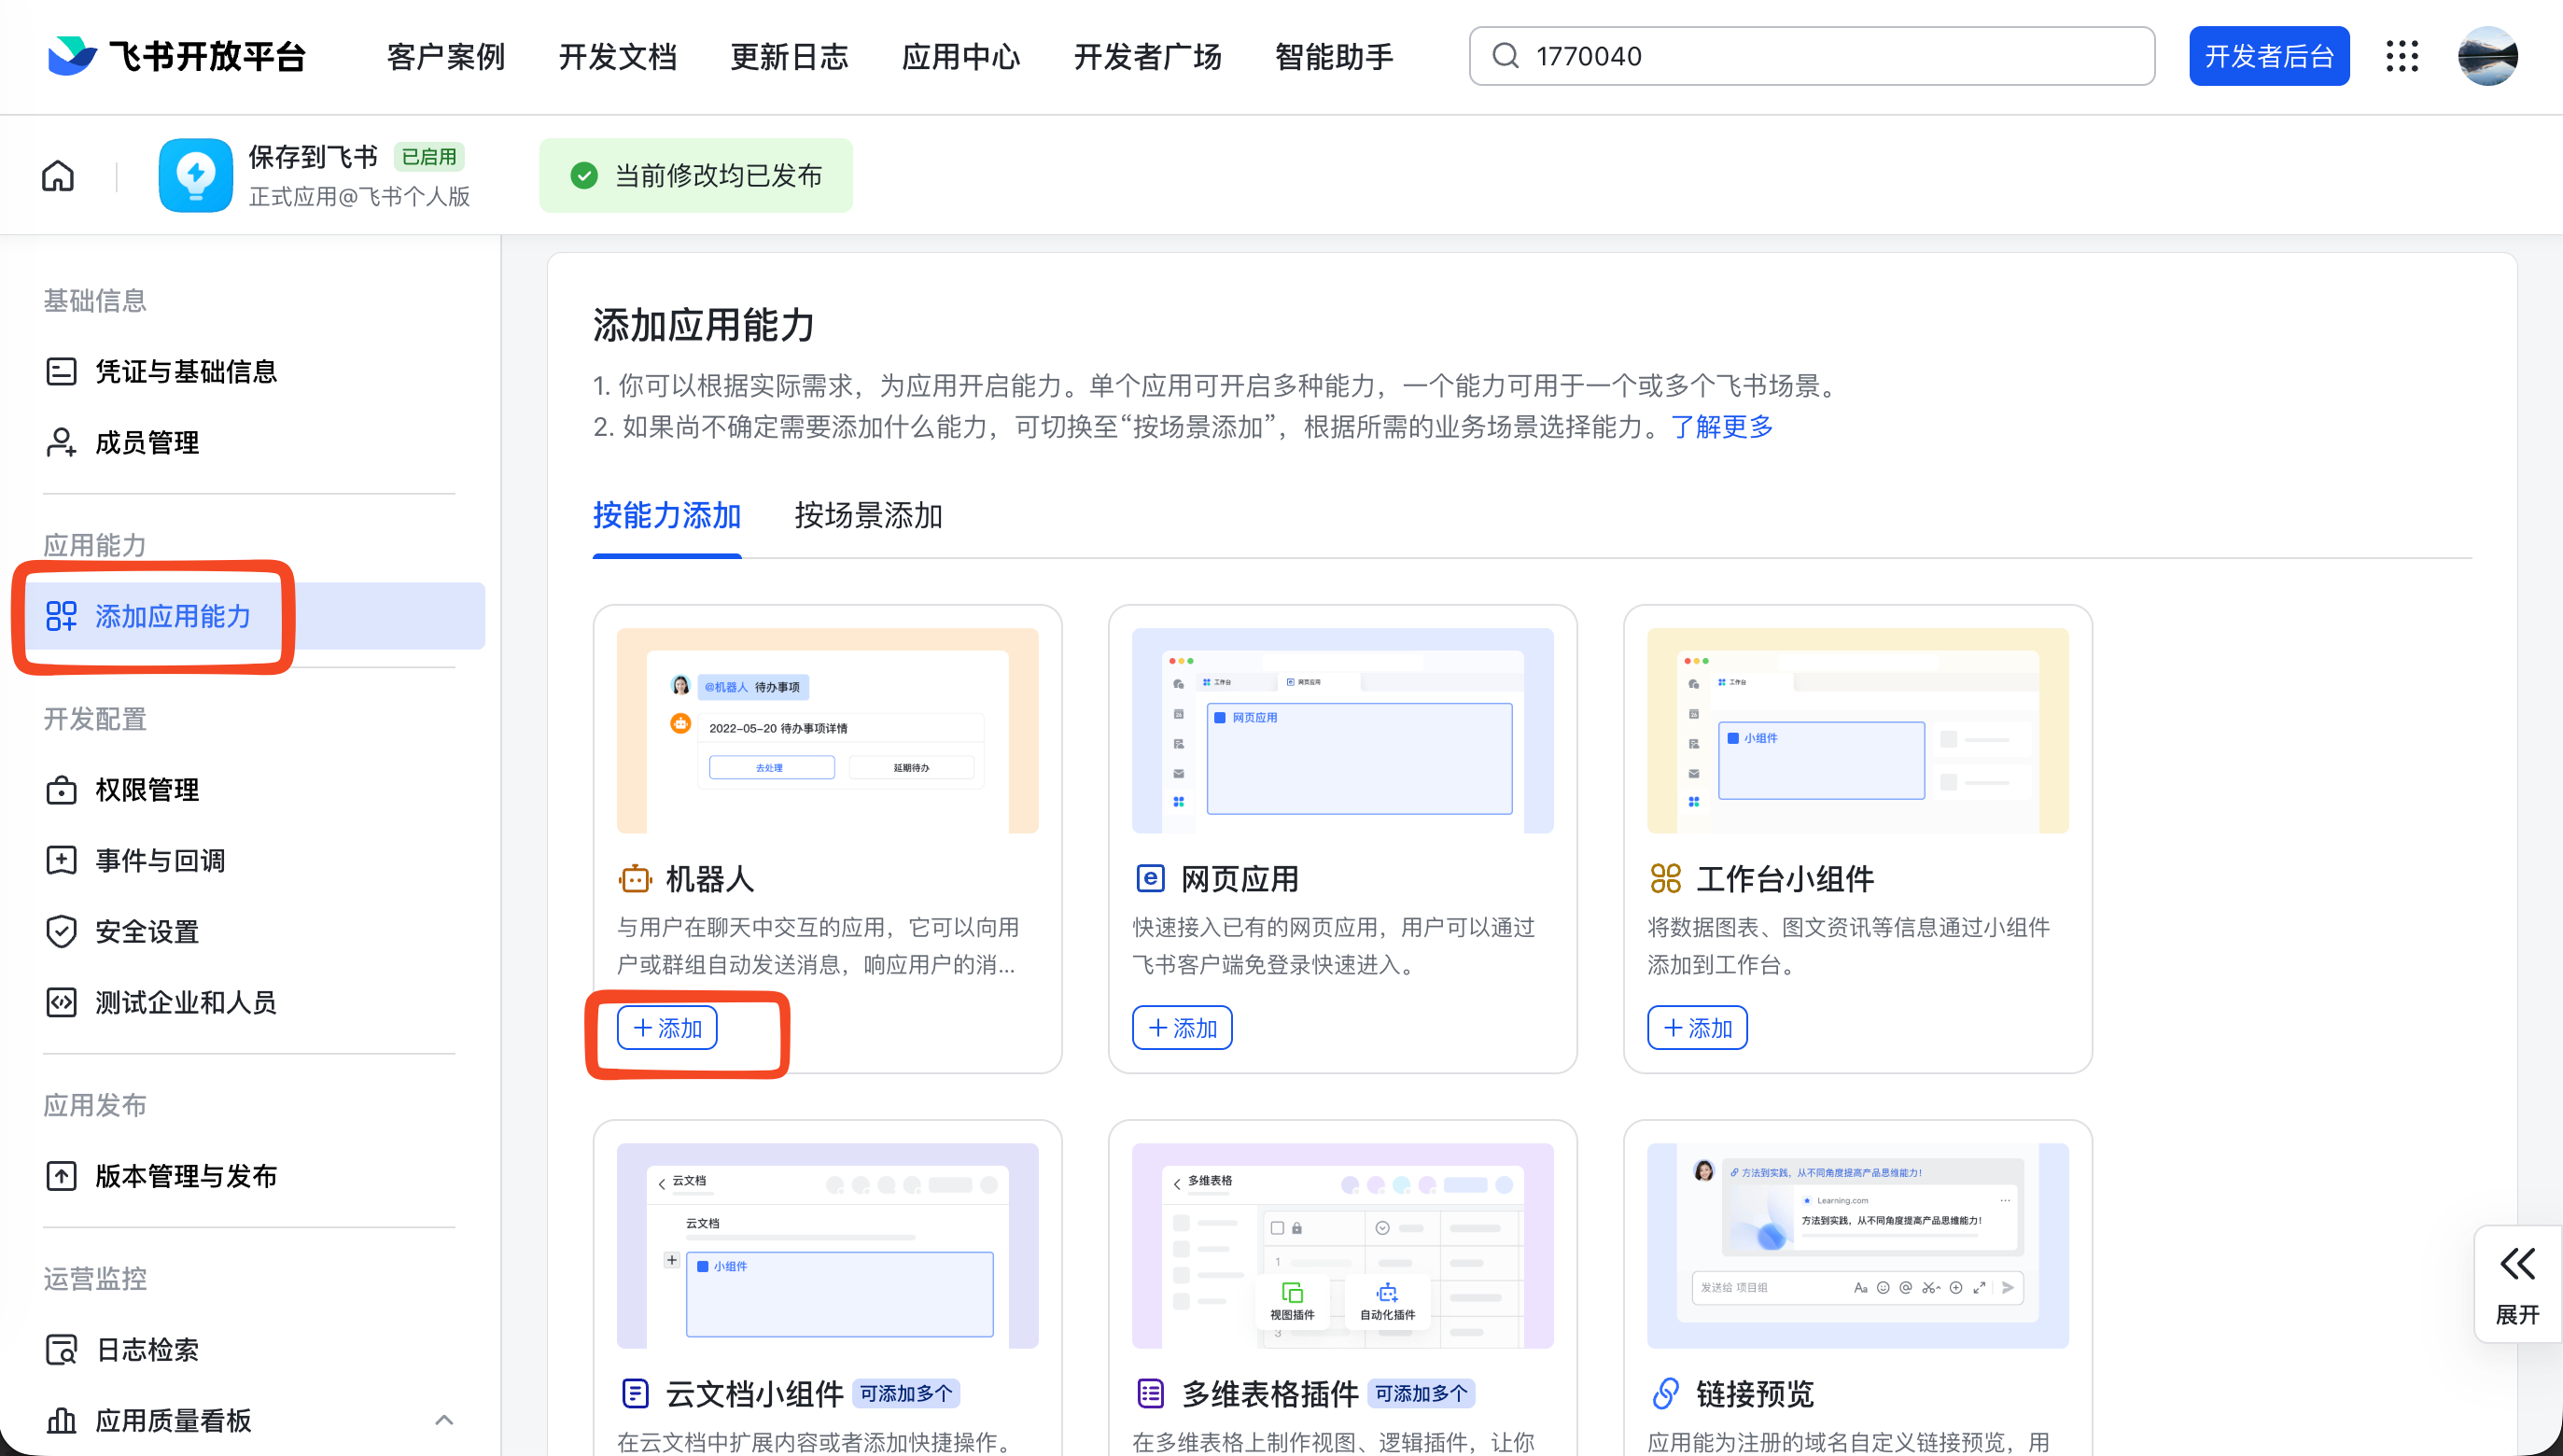Viewport: 2563px width, 1456px height.
Task: Click the 开发者后台 button
Action: [2269, 55]
